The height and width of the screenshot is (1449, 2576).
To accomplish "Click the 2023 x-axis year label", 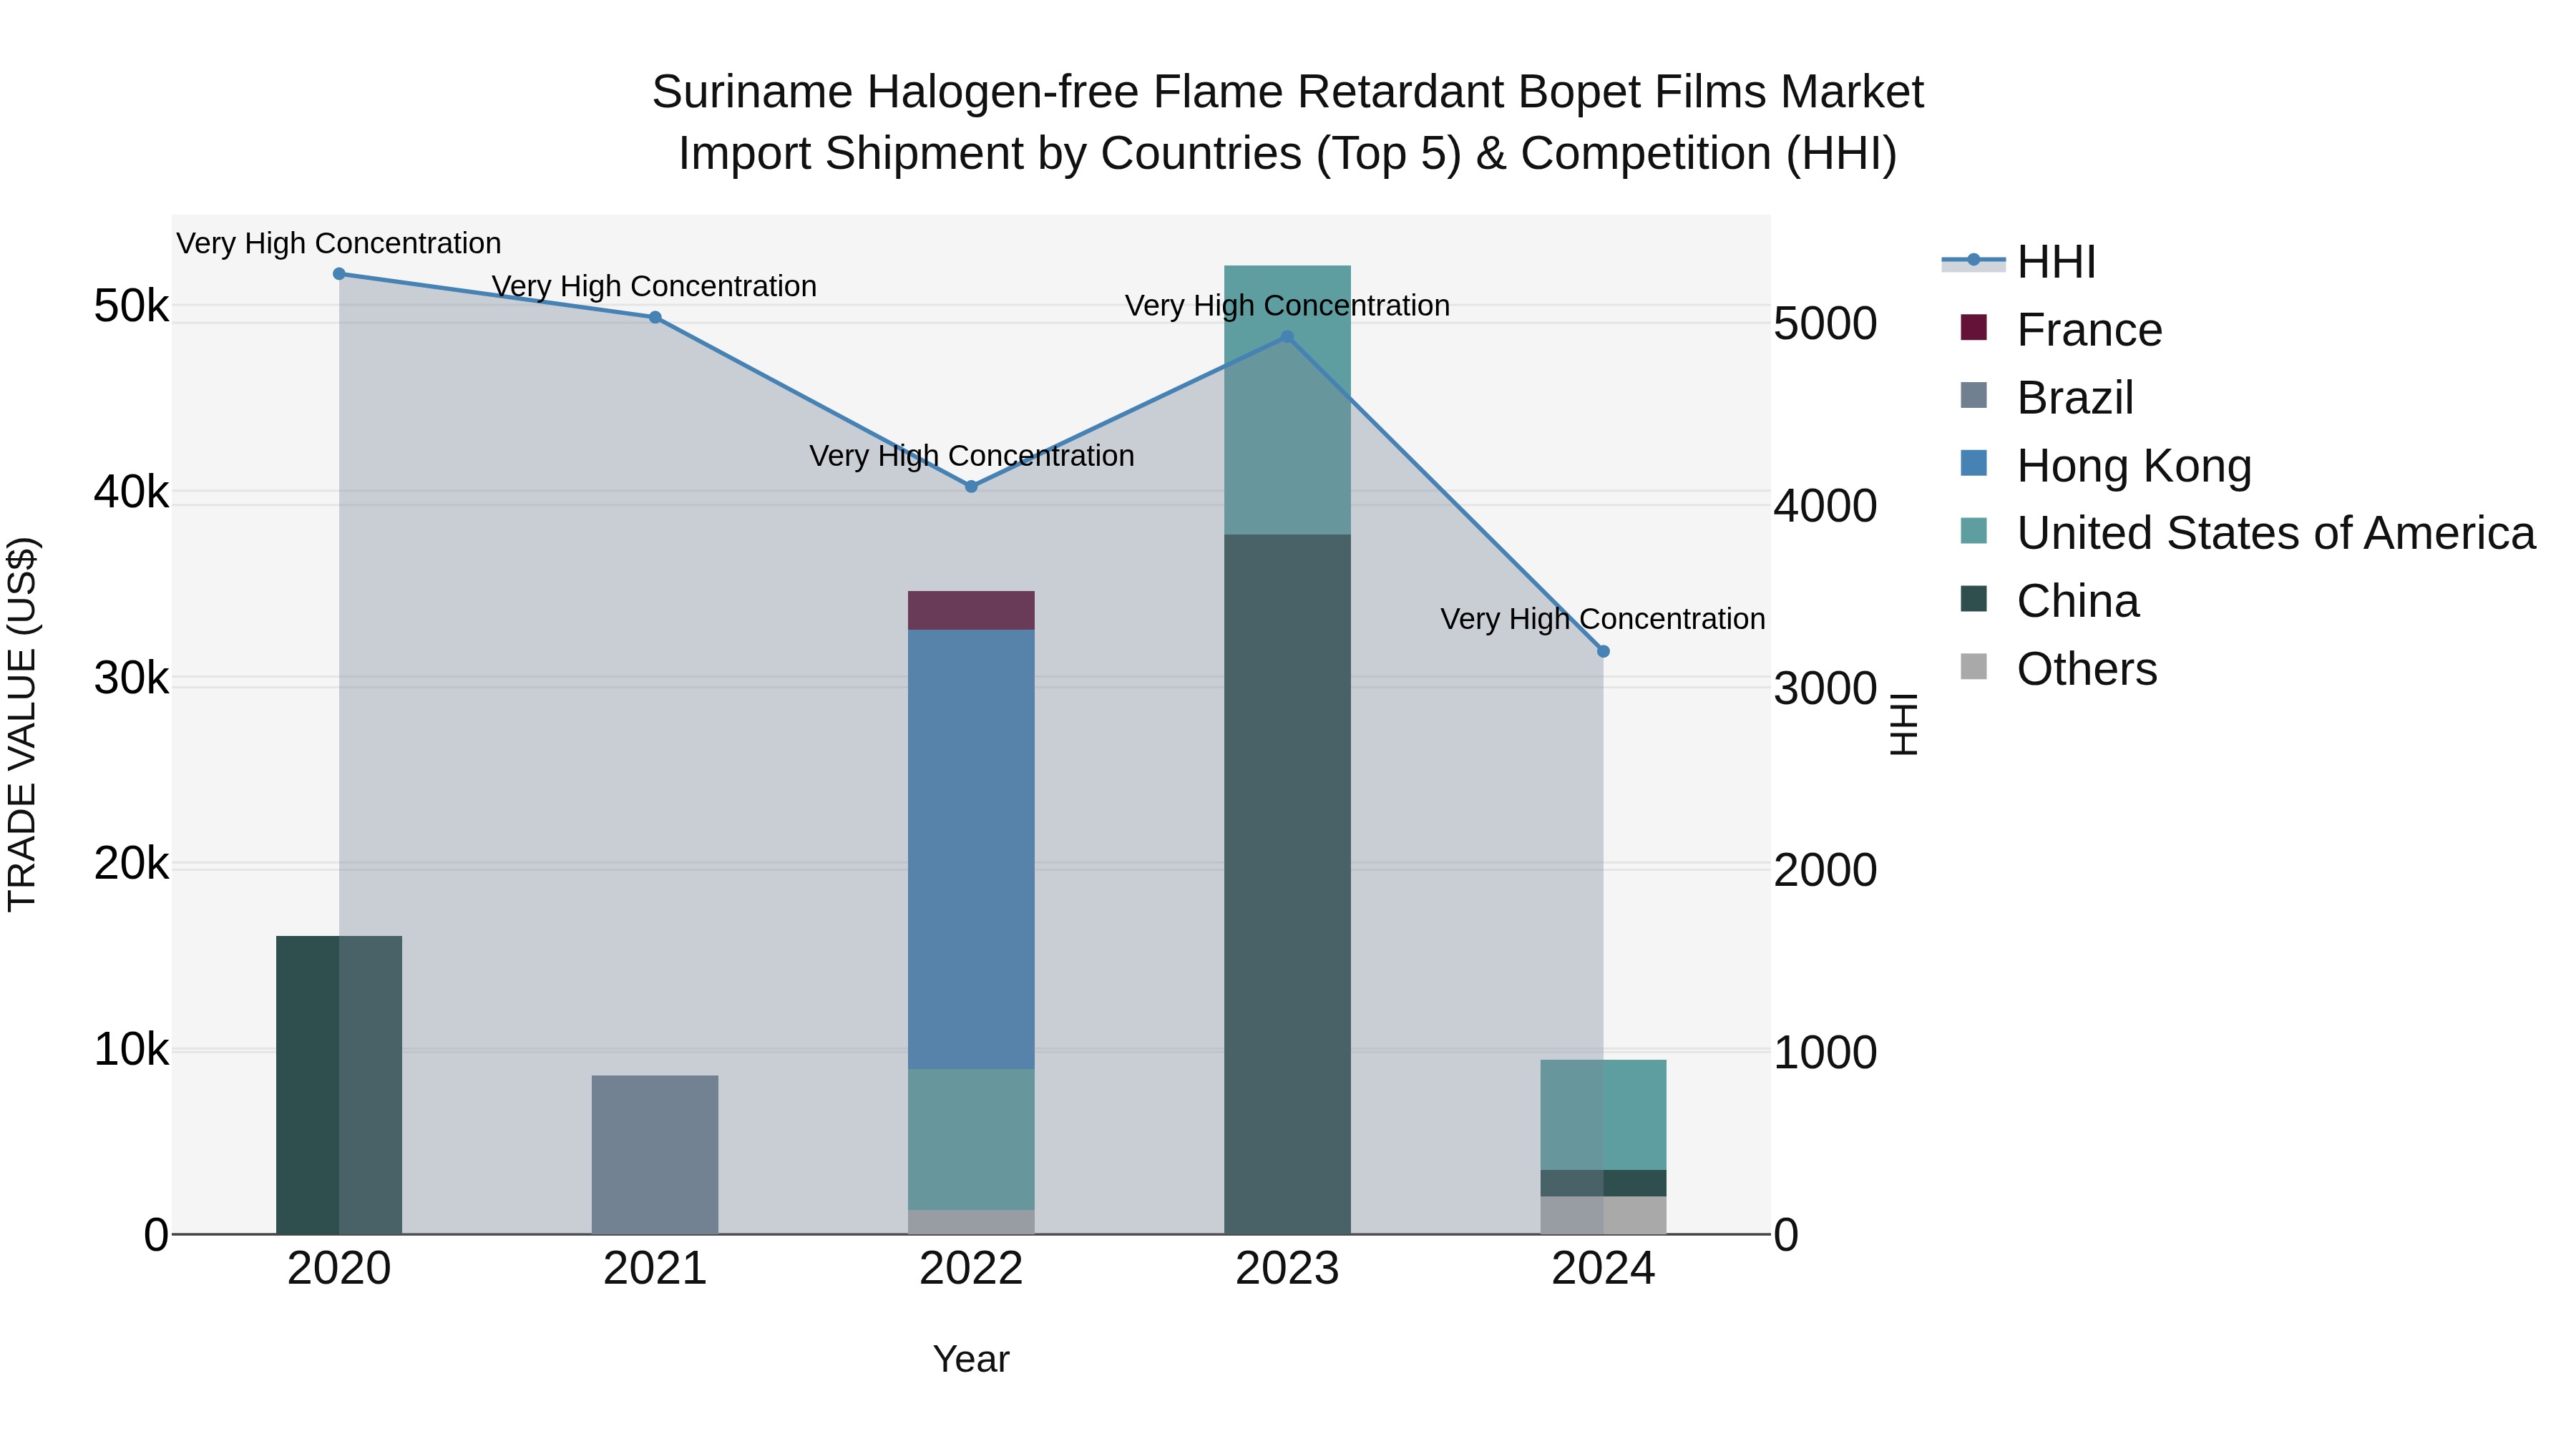I will (1287, 1269).
